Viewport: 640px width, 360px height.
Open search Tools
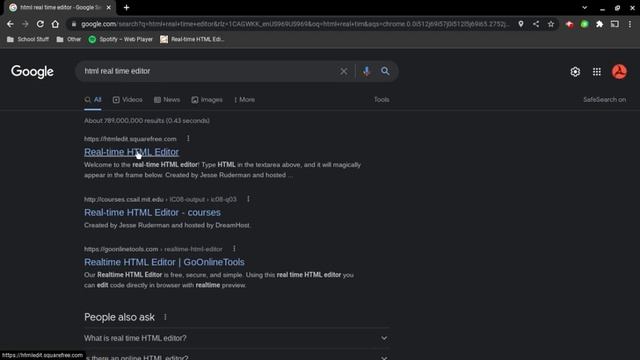[x=382, y=100]
